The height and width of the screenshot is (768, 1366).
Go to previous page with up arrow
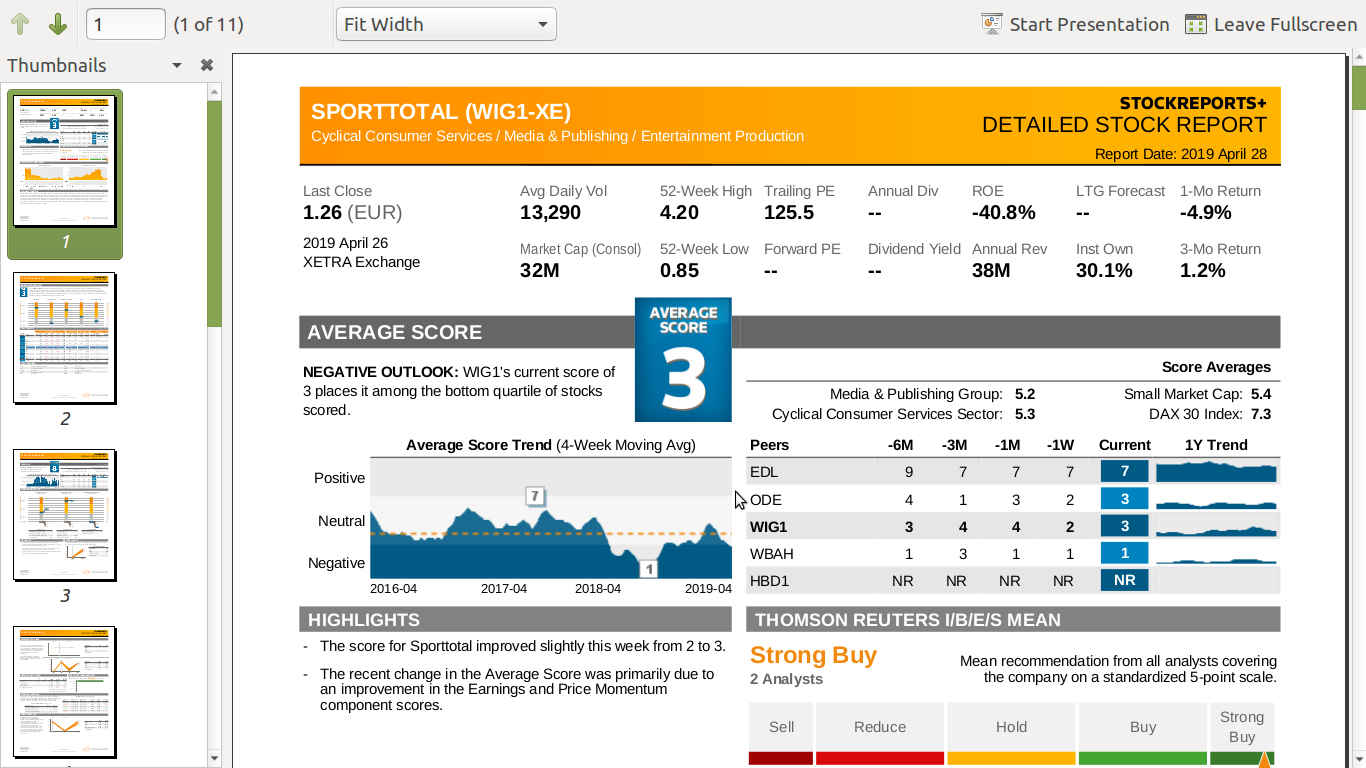(x=20, y=24)
